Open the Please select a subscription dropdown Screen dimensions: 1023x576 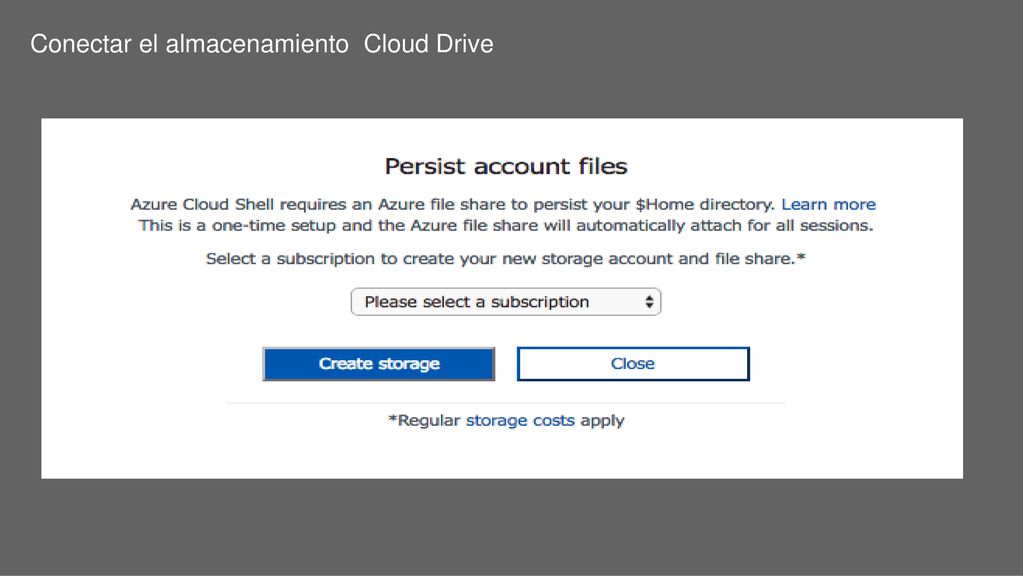point(506,302)
